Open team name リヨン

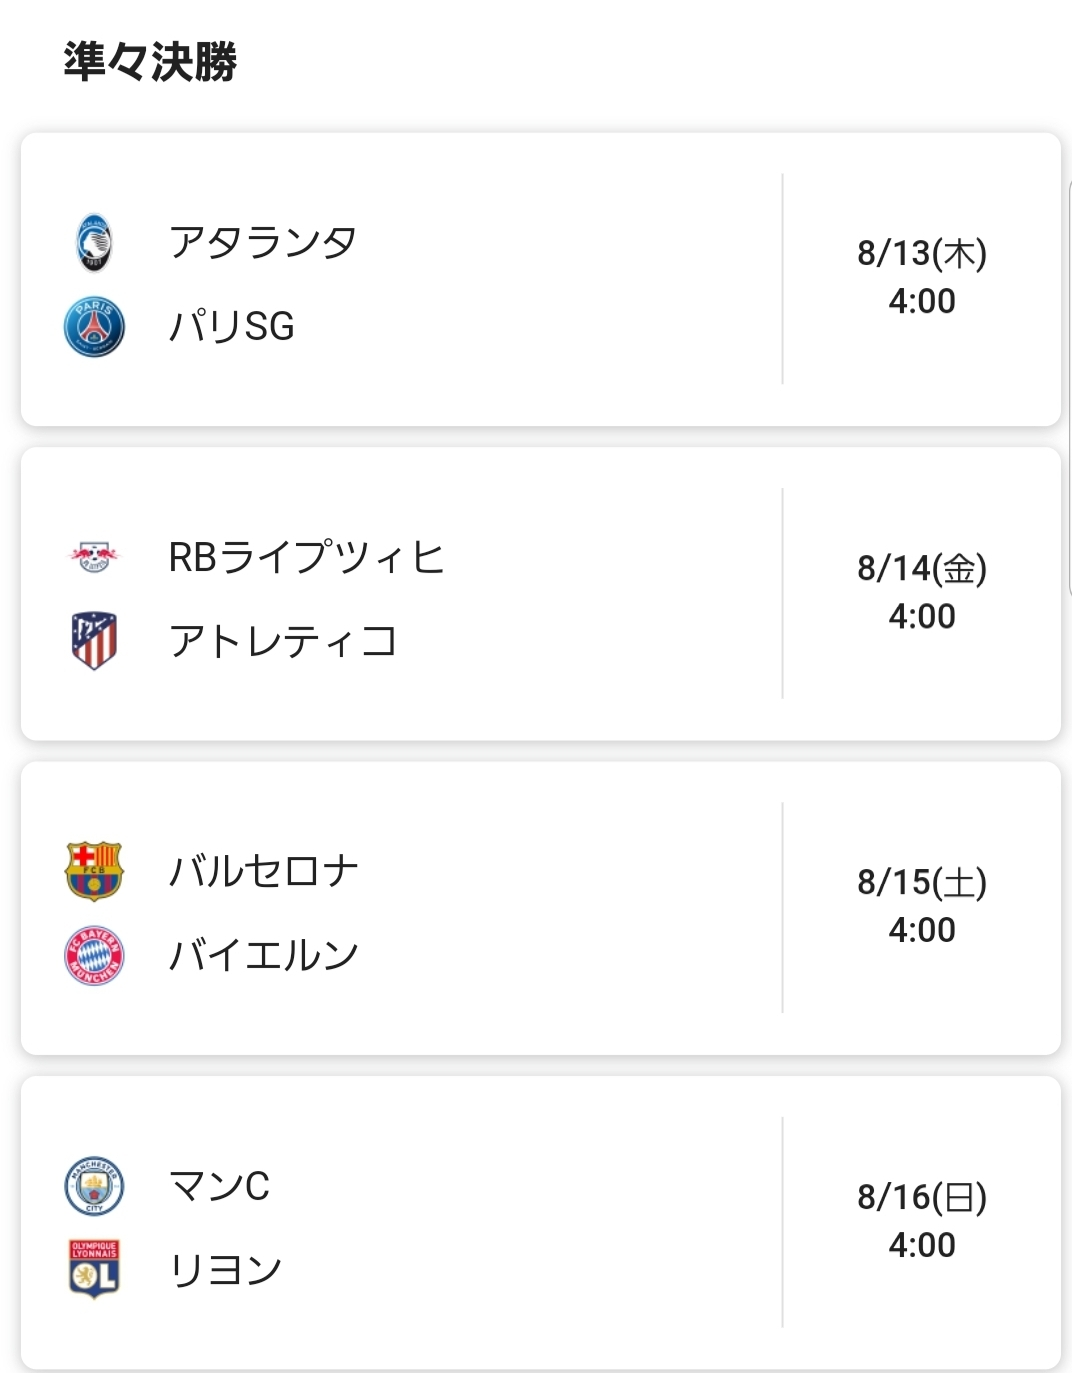226,1269
